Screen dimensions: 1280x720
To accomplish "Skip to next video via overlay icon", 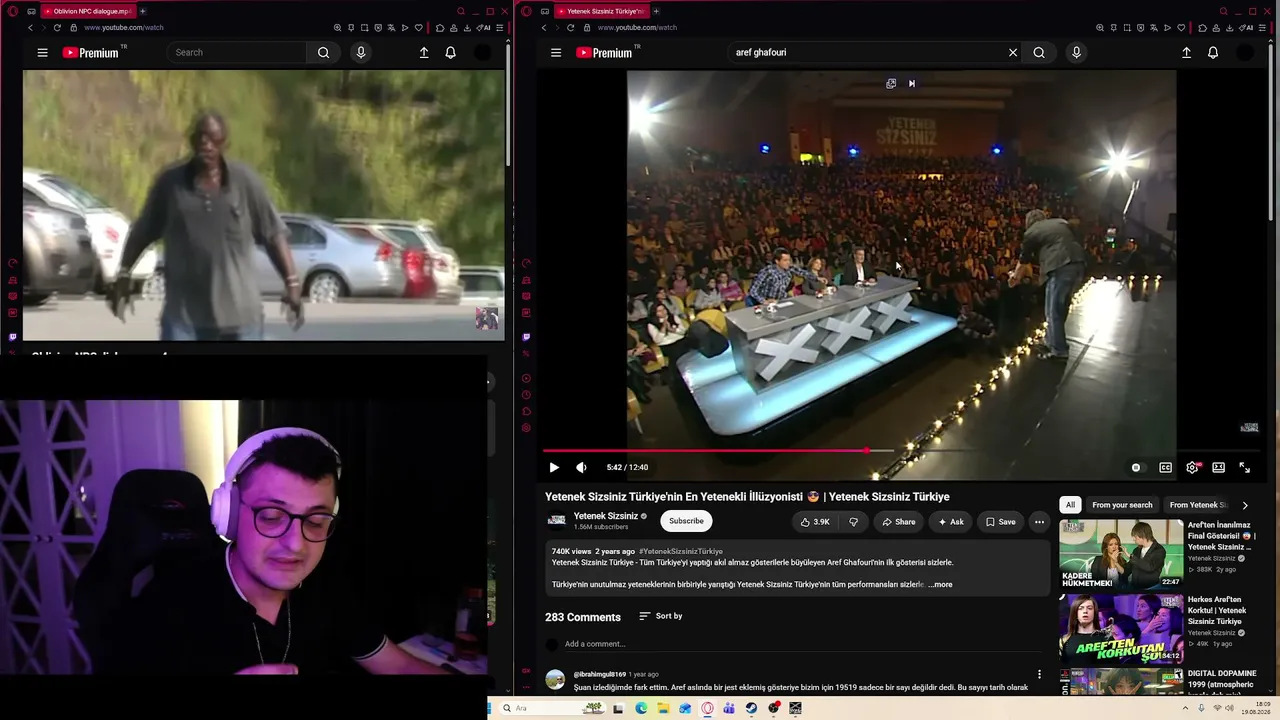I will [912, 84].
